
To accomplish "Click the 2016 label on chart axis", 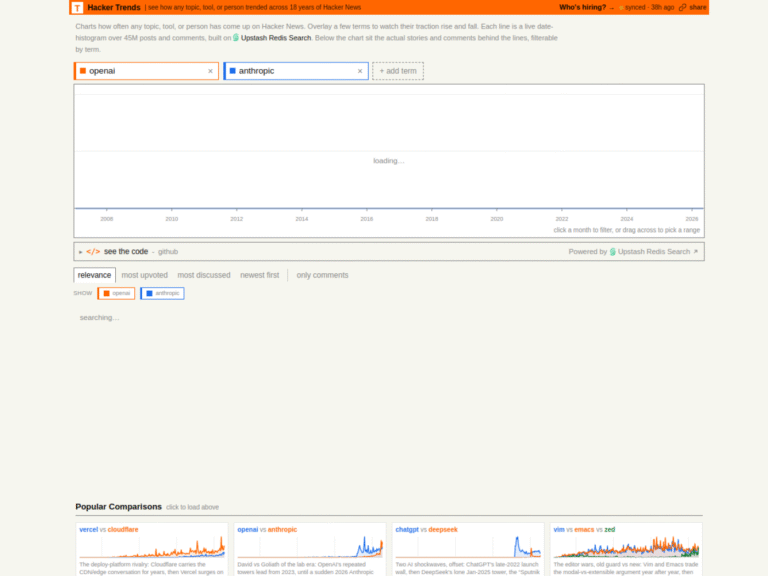I will click(x=367, y=219).
